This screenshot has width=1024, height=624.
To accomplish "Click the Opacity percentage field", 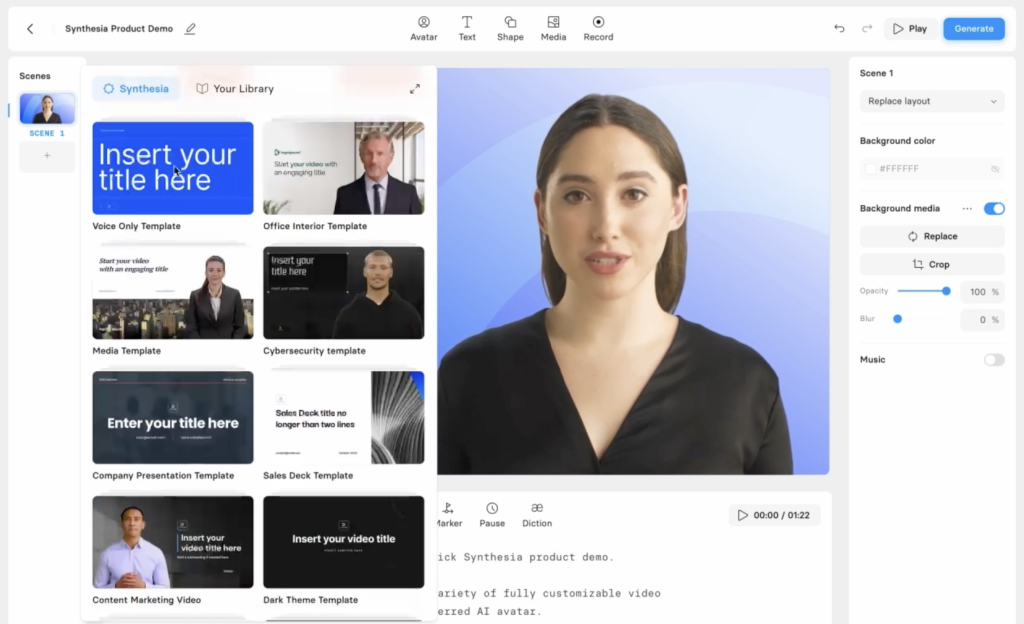I will coord(982,292).
